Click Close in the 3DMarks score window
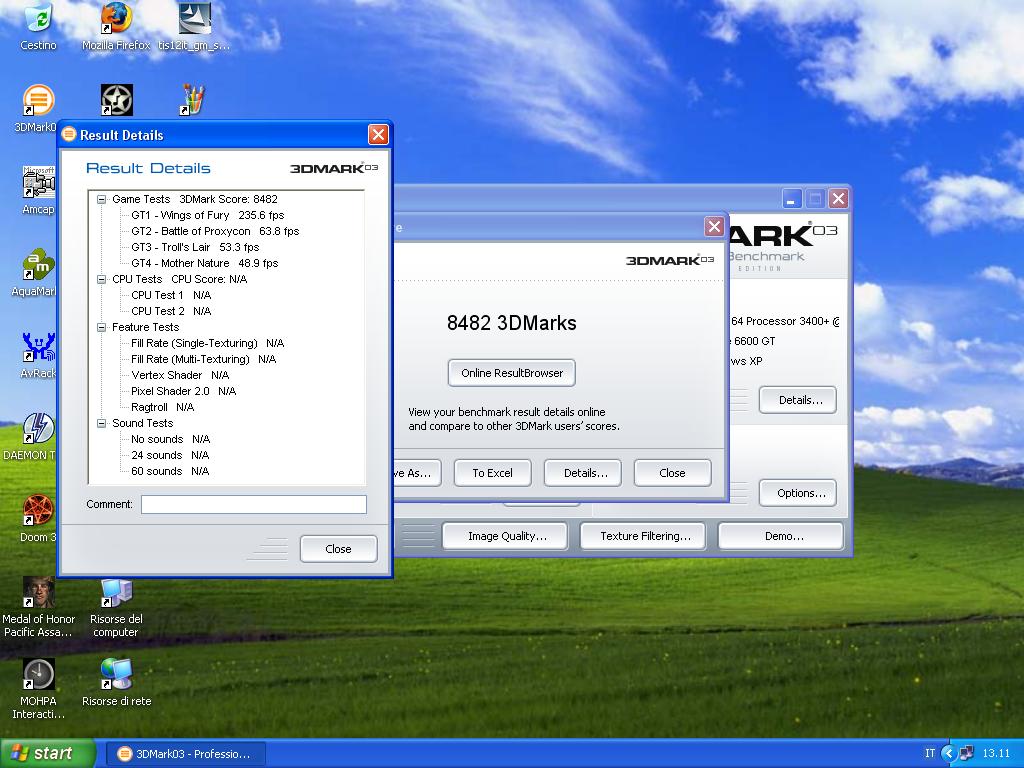Viewport: 1024px width, 768px height. pyautogui.click(x=672, y=473)
